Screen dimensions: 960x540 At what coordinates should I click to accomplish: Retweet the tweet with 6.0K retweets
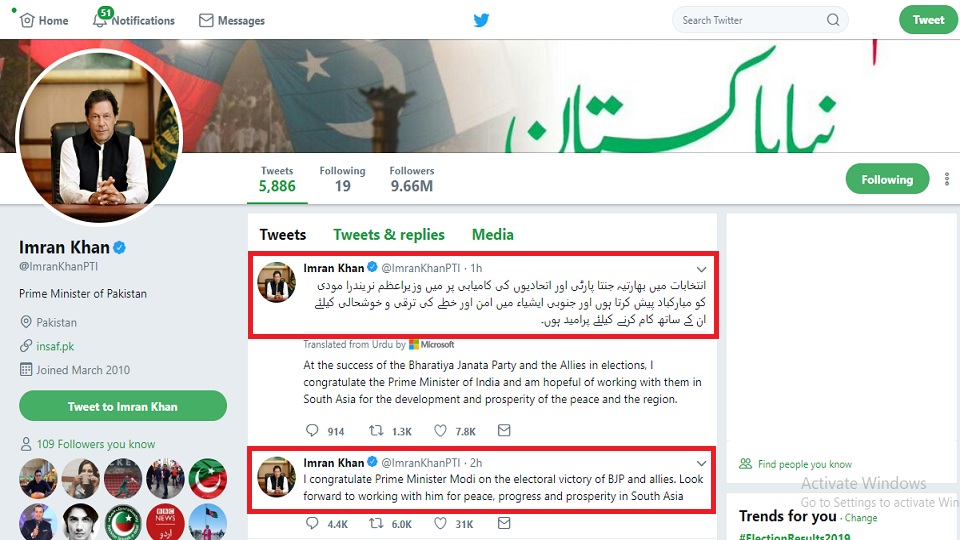376,523
